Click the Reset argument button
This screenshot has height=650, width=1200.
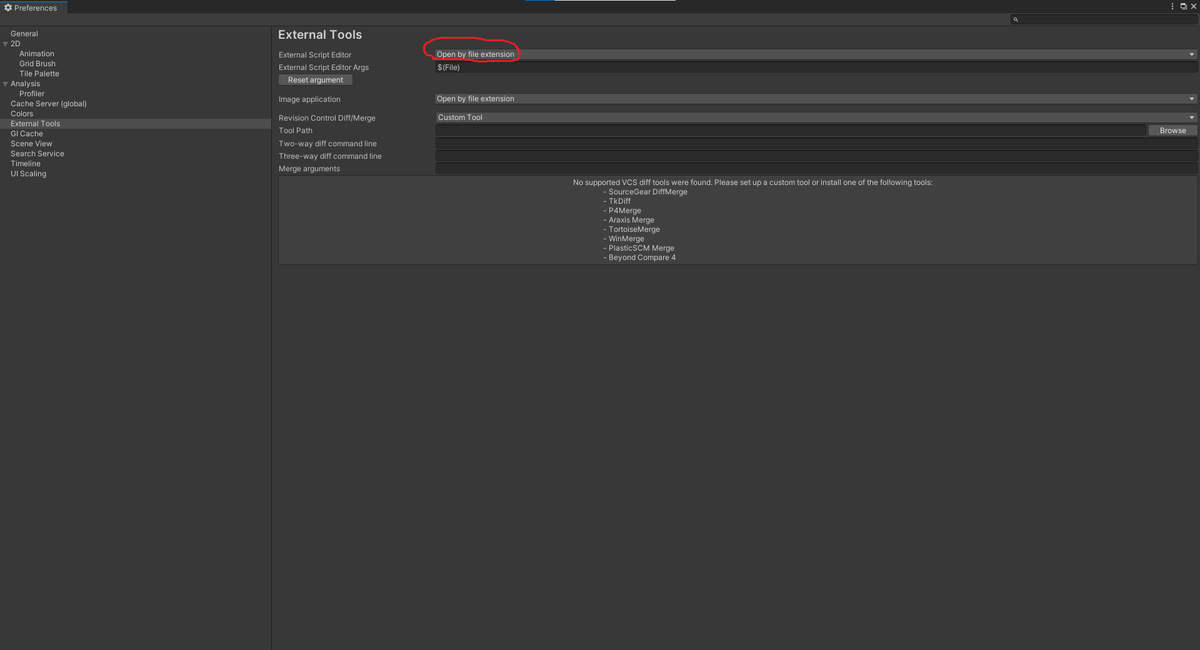point(315,80)
